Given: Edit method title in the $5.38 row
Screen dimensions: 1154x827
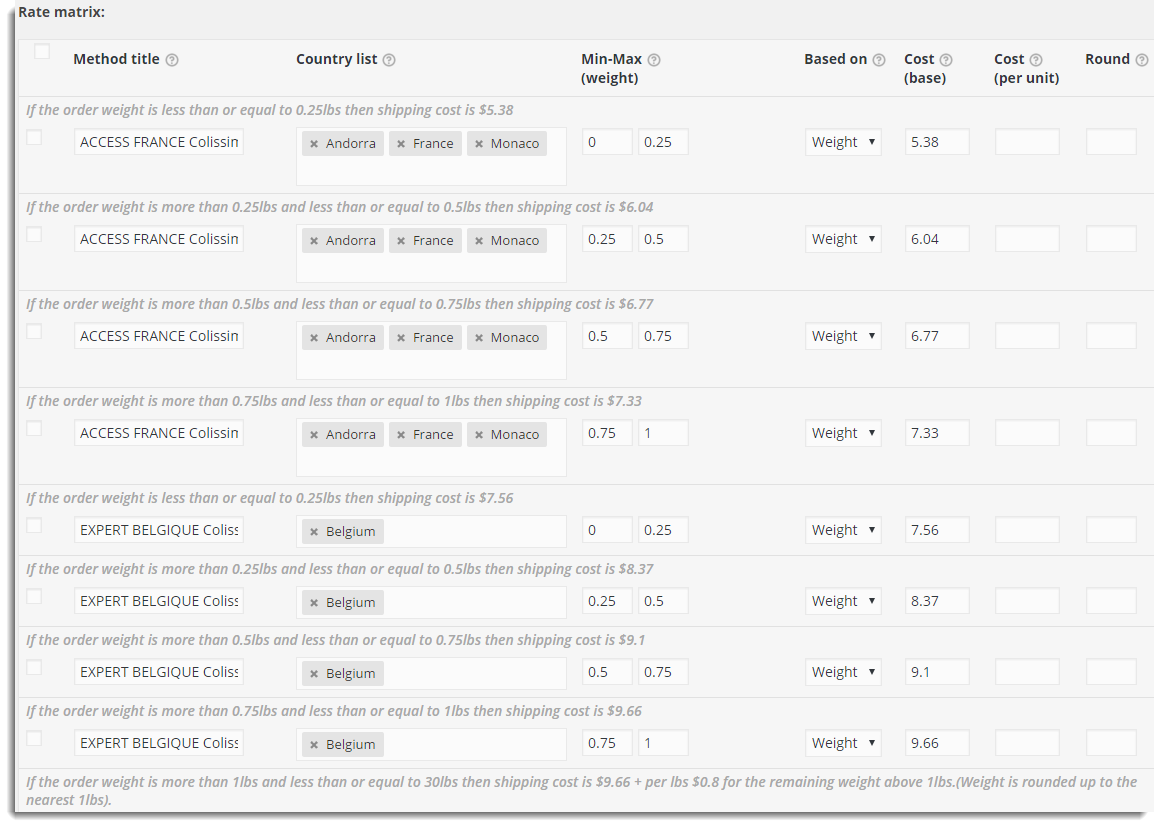Looking at the screenshot, I should pos(159,142).
